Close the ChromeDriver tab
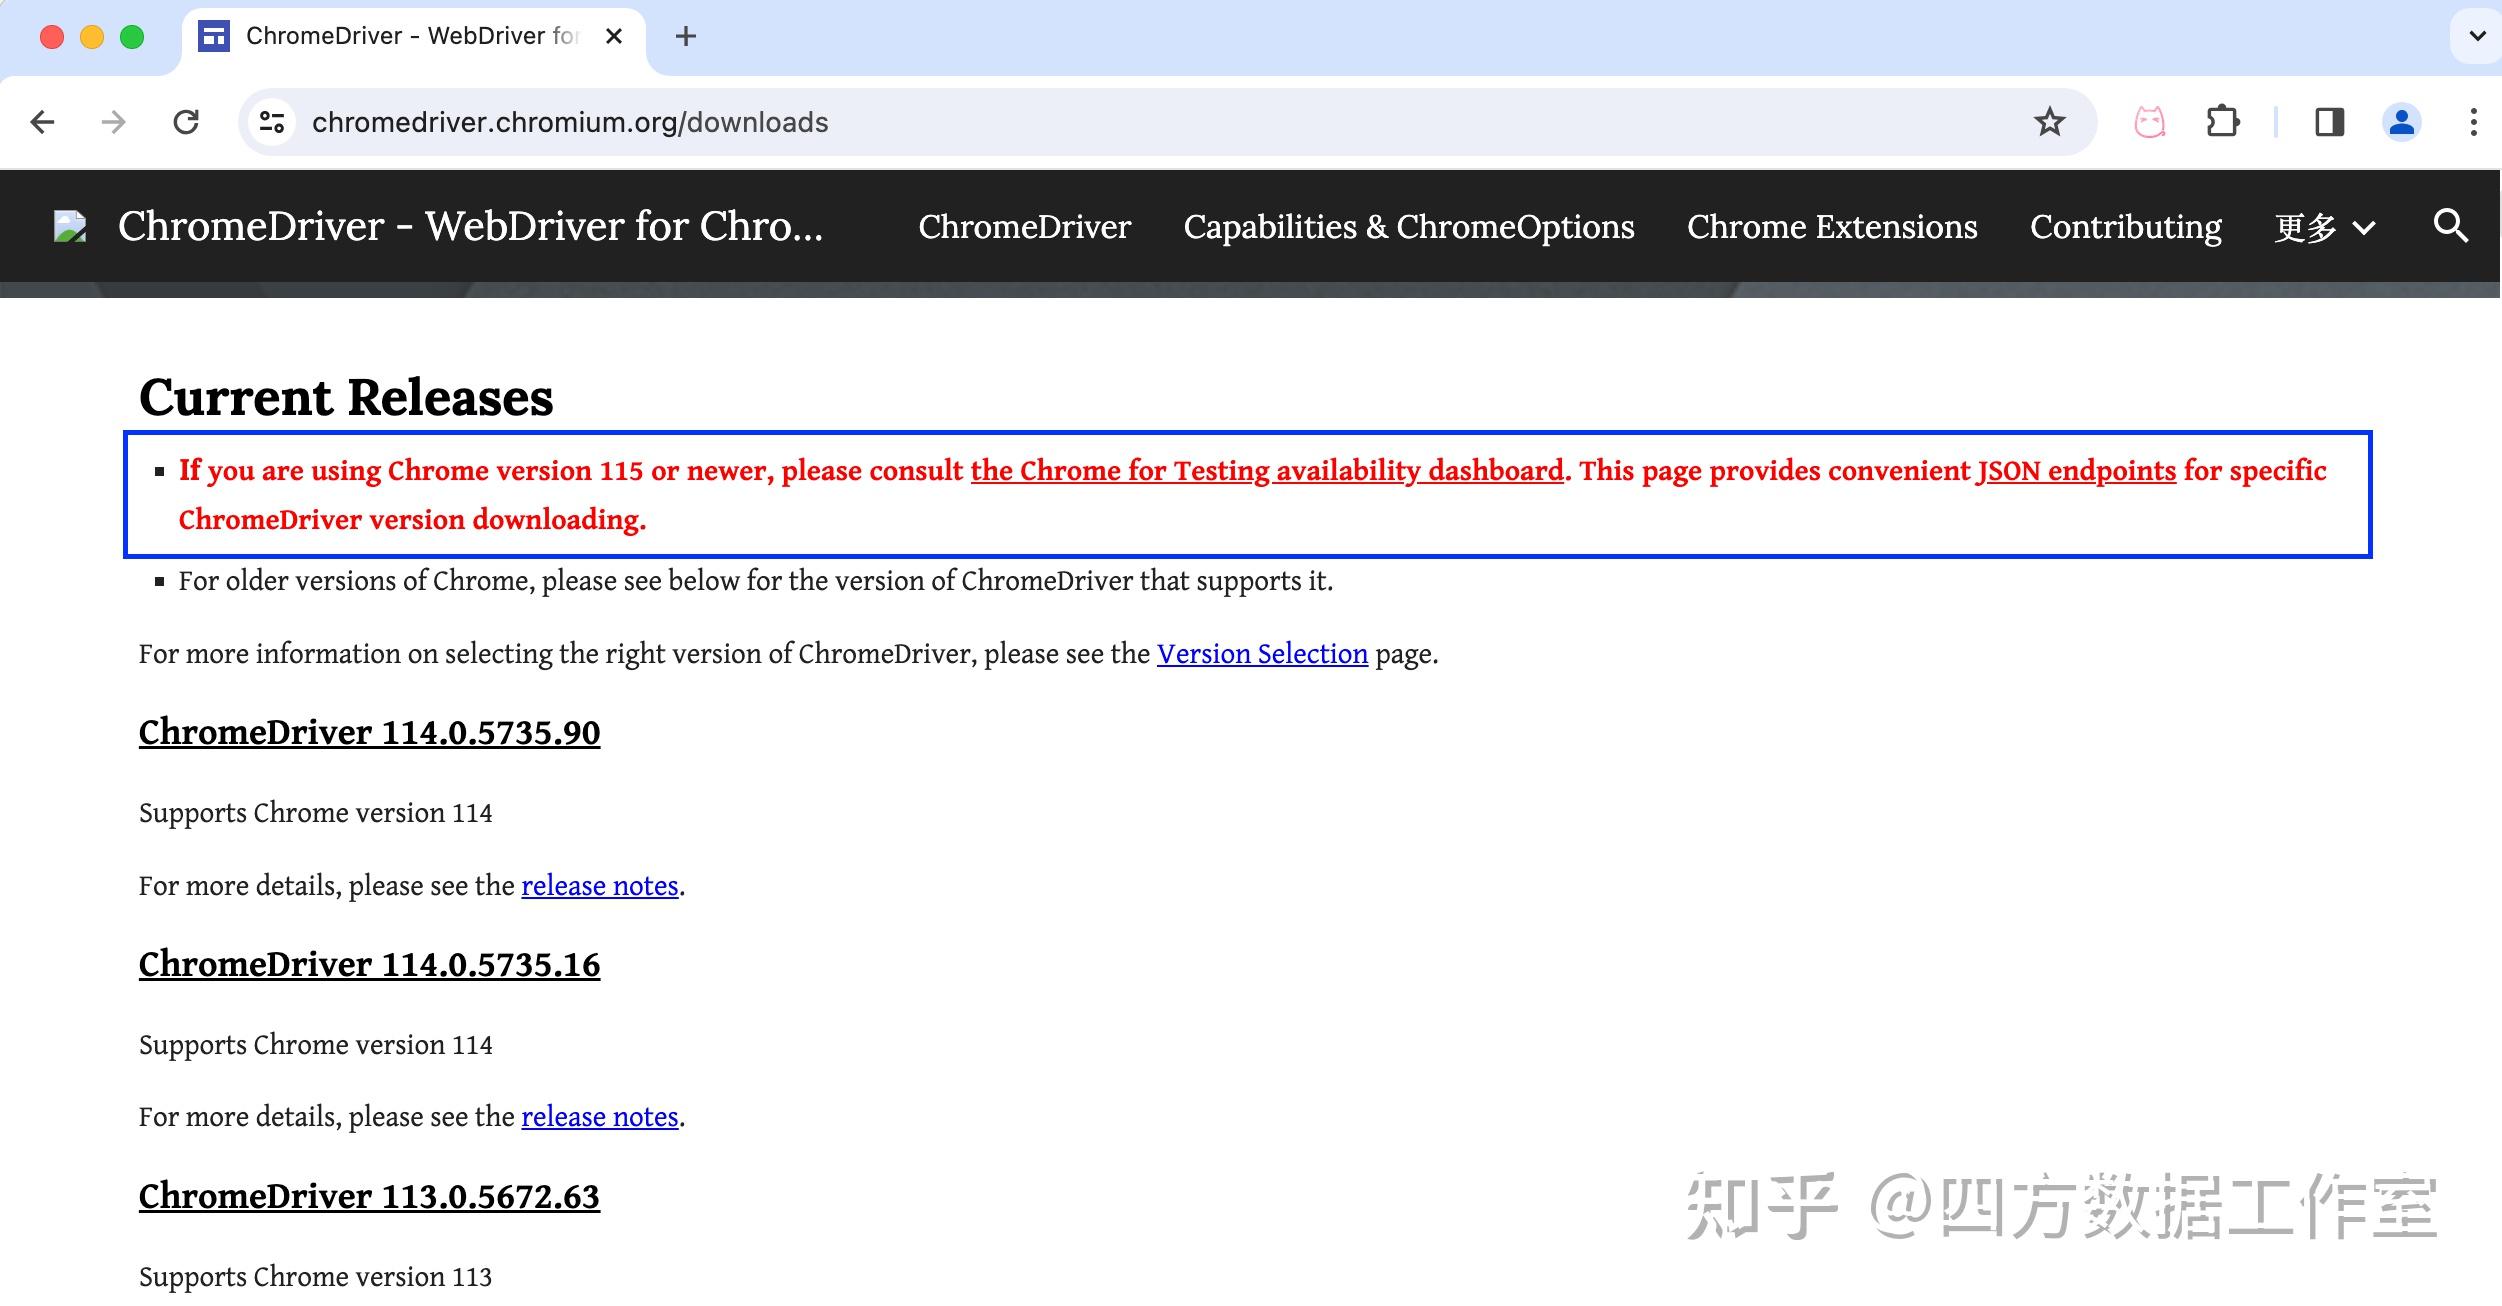2502x1306 pixels. pyautogui.click(x=614, y=36)
